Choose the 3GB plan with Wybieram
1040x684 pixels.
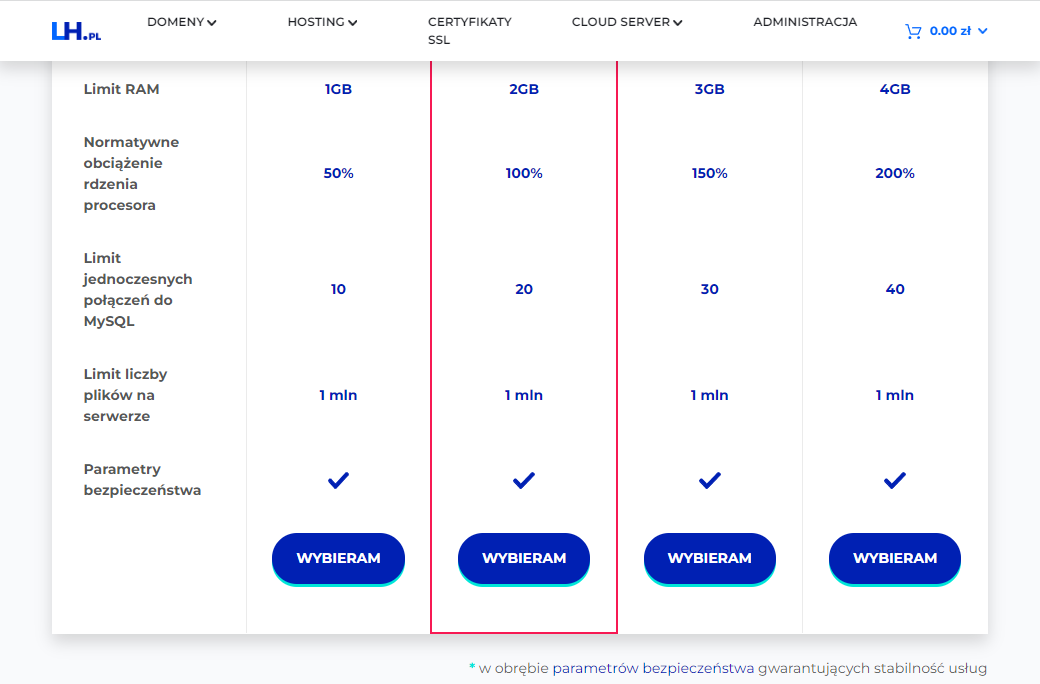(710, 559)
